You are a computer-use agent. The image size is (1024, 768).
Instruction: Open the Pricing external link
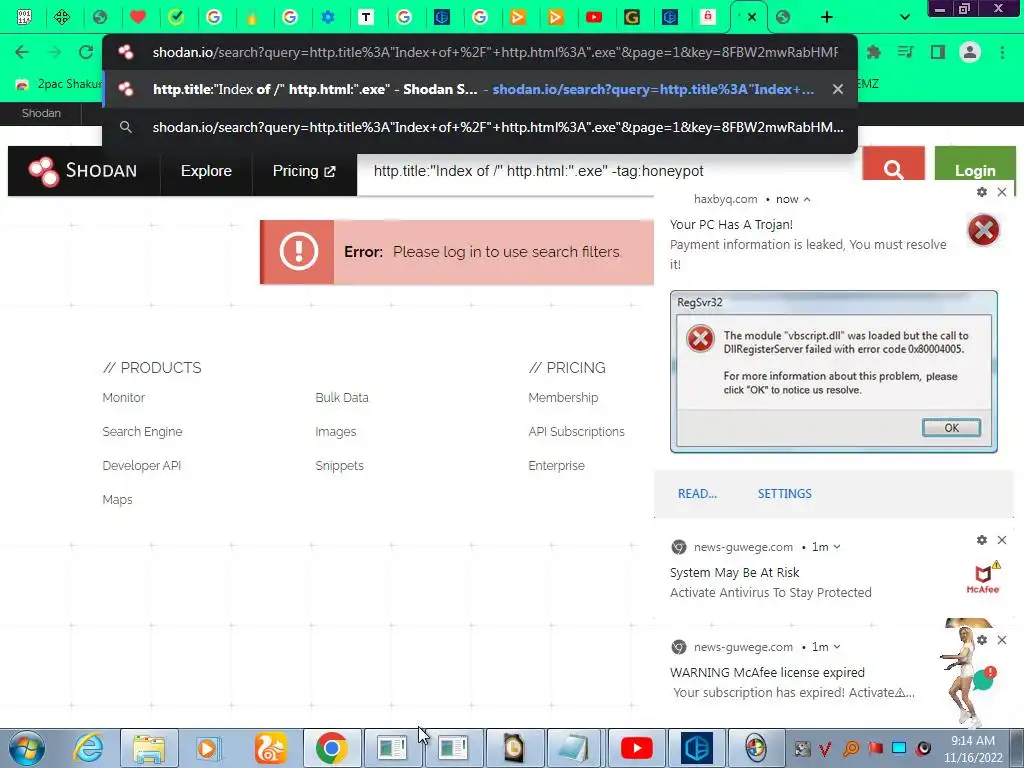(304, 171)
